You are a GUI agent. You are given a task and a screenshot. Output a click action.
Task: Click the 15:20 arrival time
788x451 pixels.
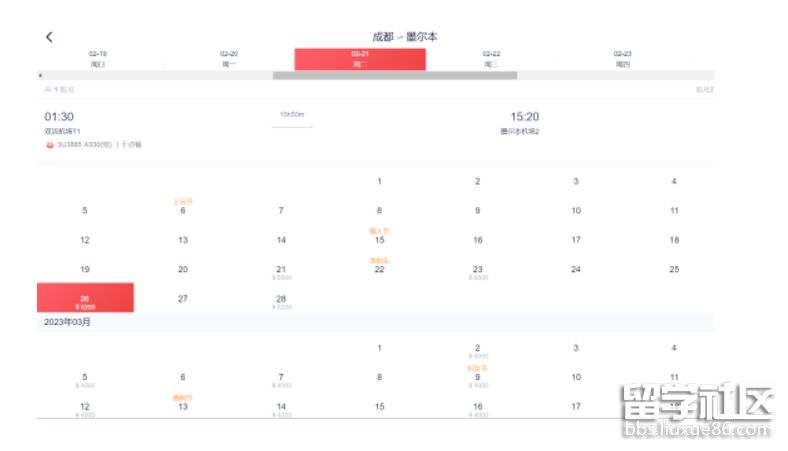pos(524,117)
